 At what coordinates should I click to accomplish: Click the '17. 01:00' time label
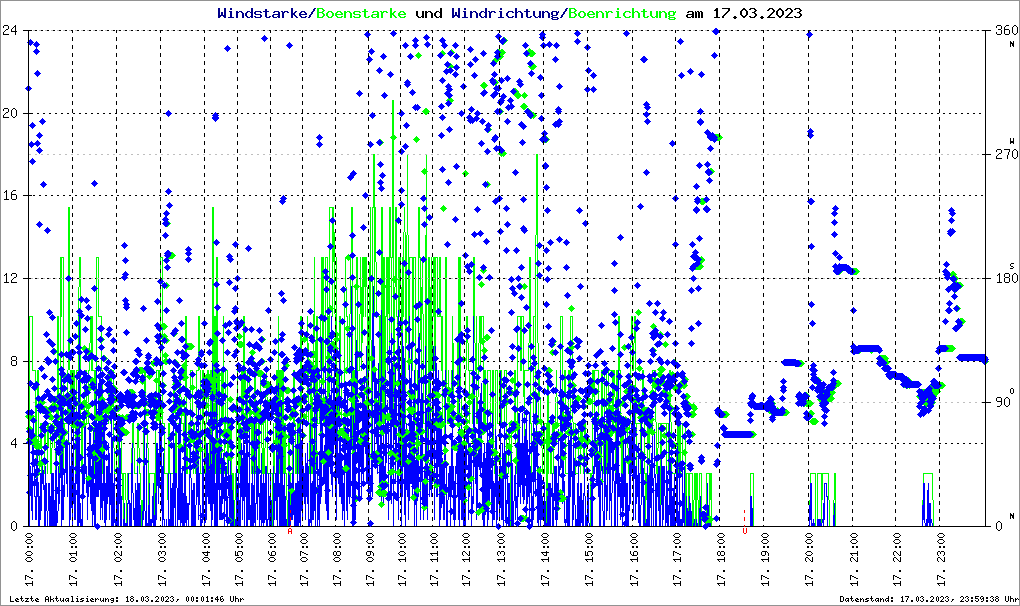pyautogui.click(x=73, y=559)
